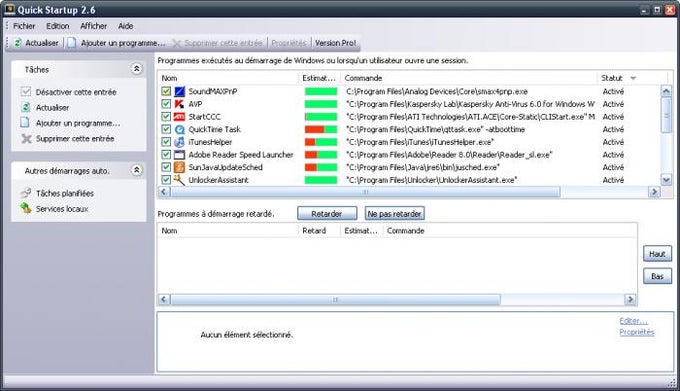Open the Editer... link
Viewport: 680px width, 391px height.
tap(633, 321)
